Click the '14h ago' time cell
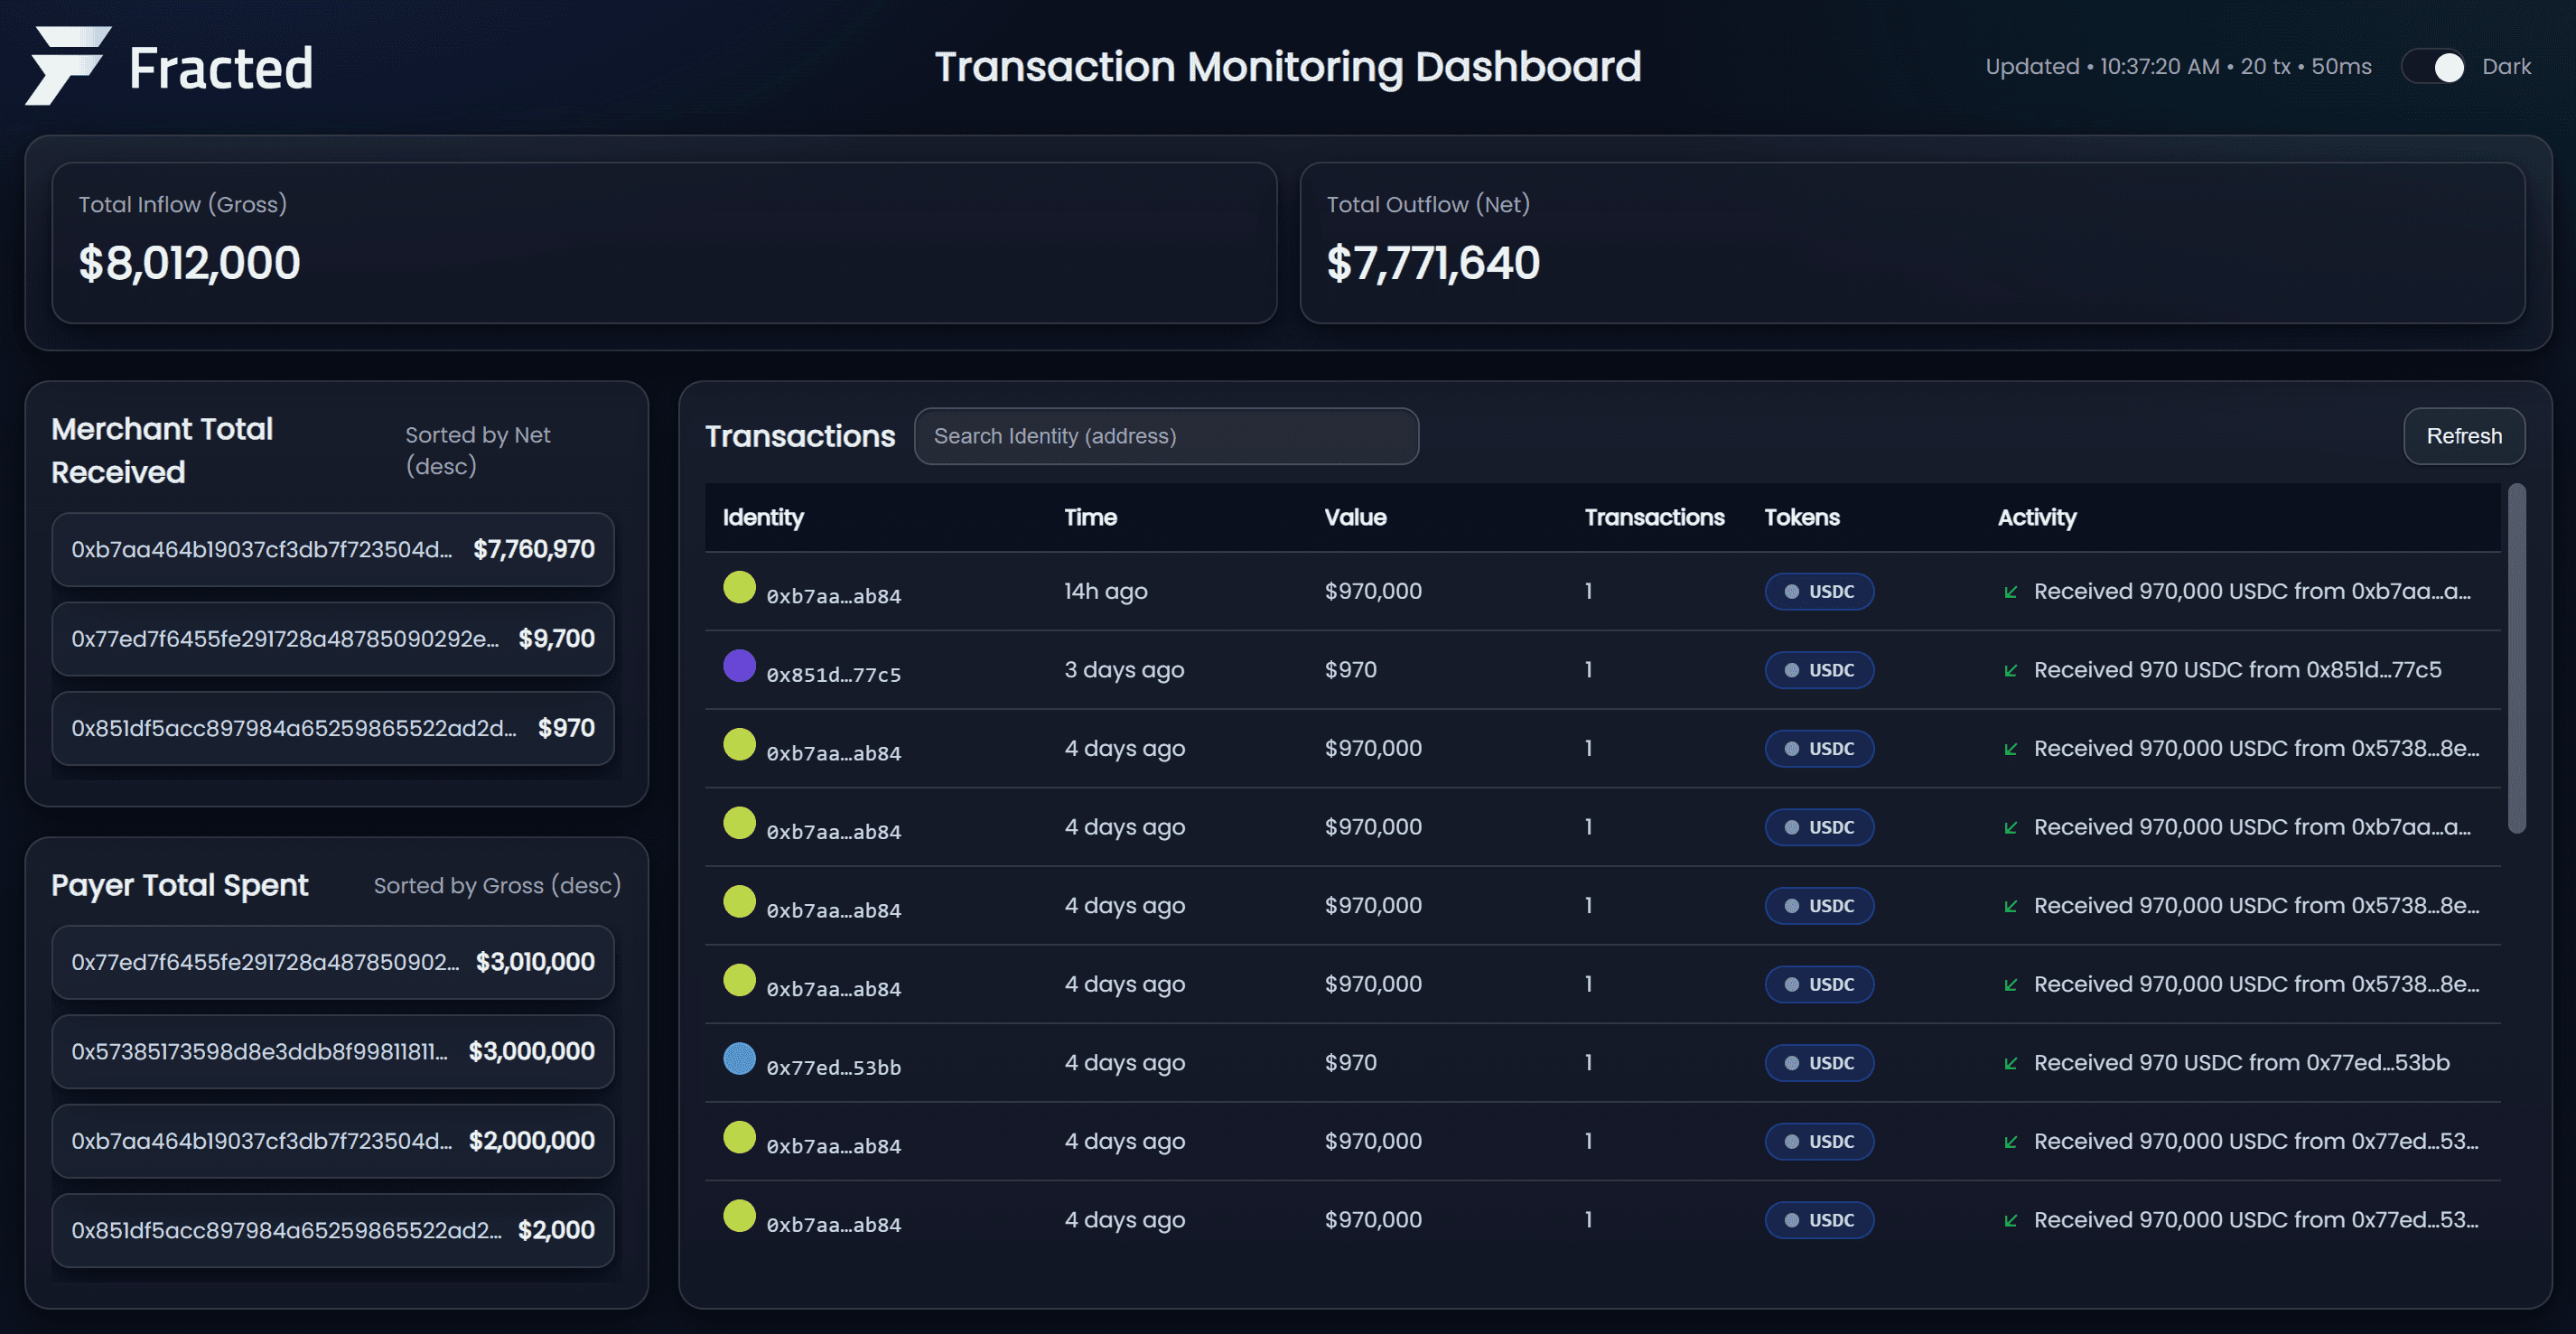Viewport: 2576px width, 1334px height. pos(1105,592)
